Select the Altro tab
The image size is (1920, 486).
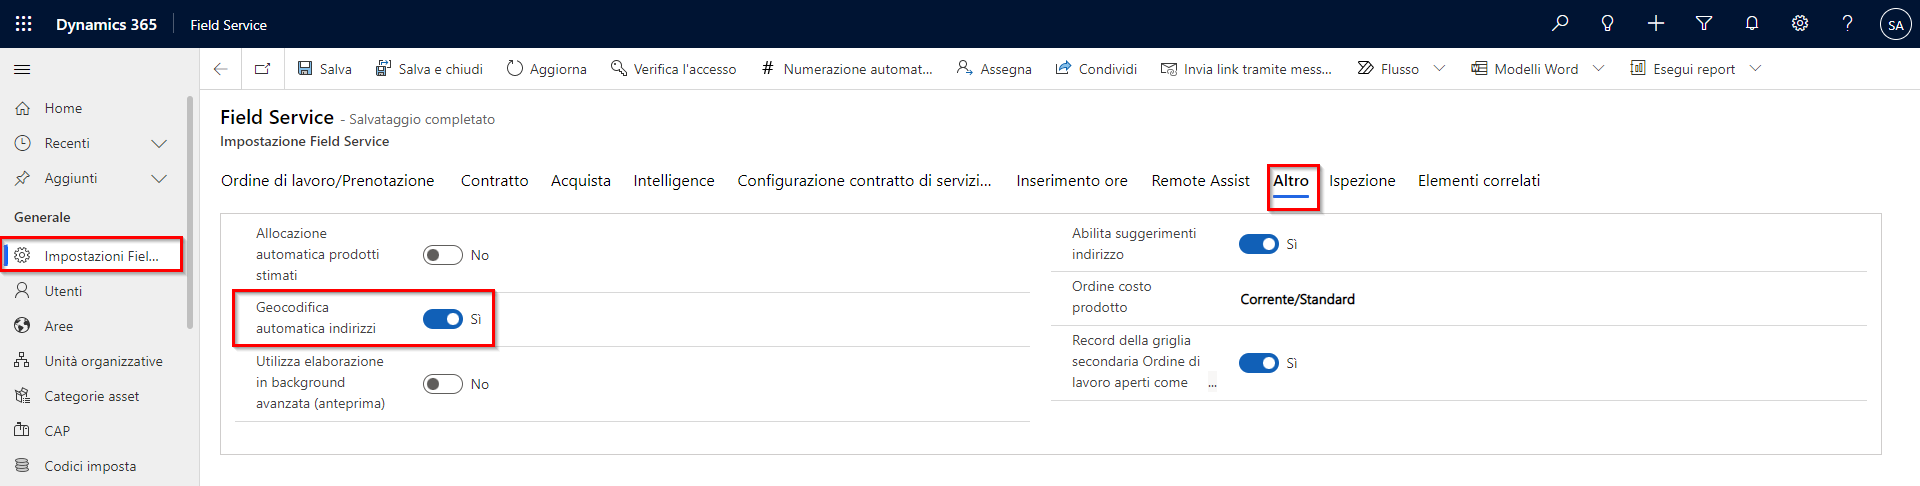coord(1291,181)
